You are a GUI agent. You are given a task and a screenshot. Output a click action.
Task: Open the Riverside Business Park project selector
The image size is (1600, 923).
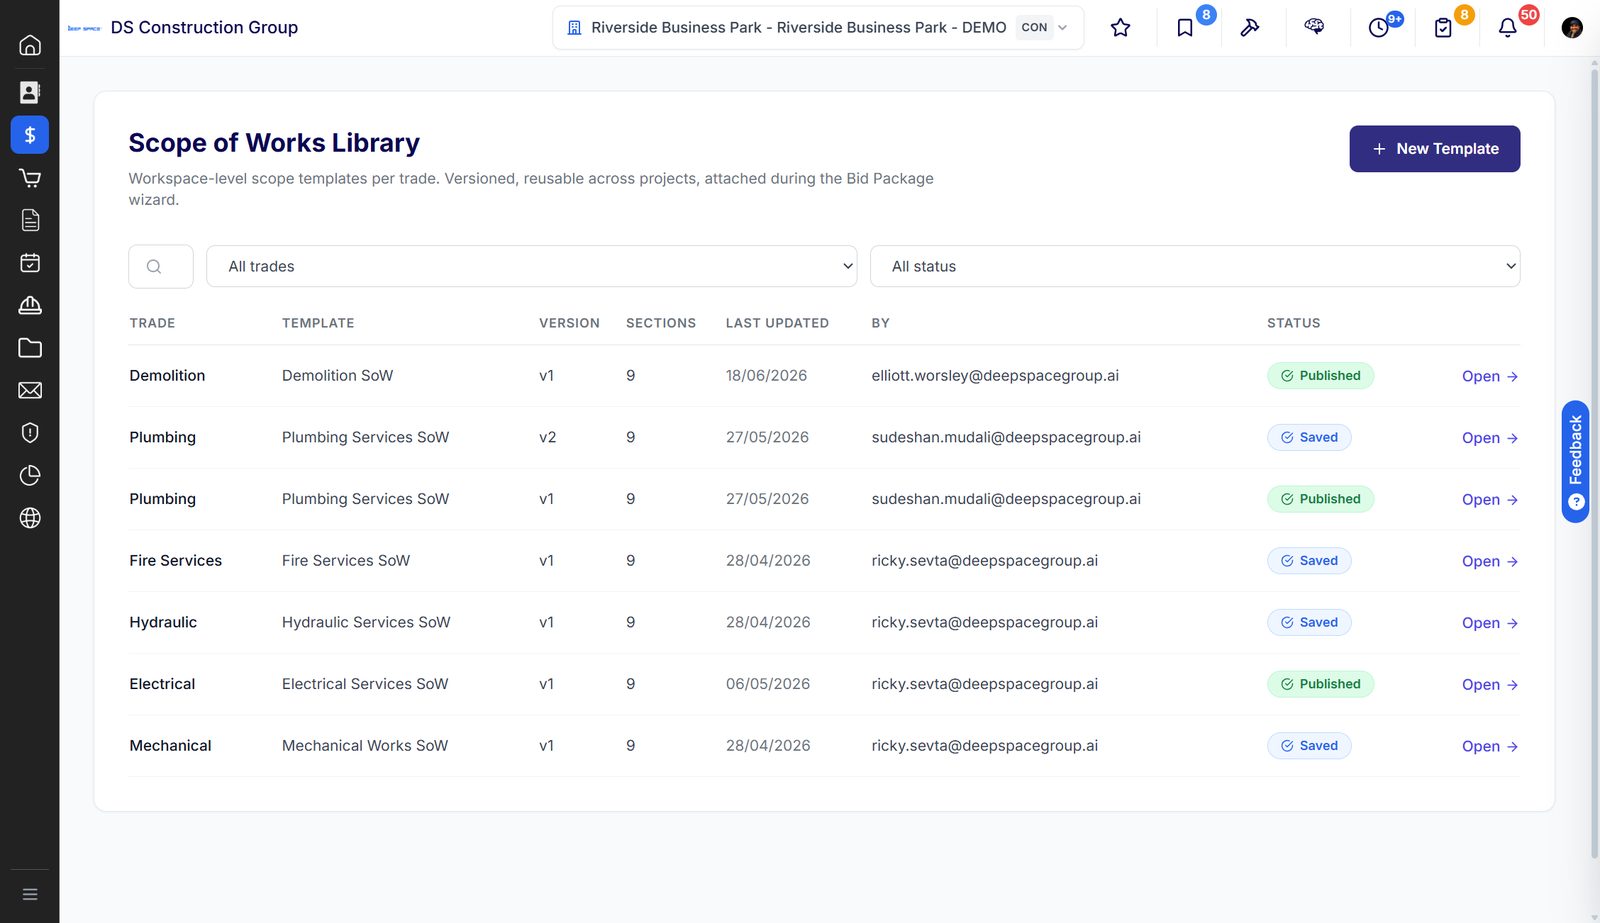(x=818, y=28)
